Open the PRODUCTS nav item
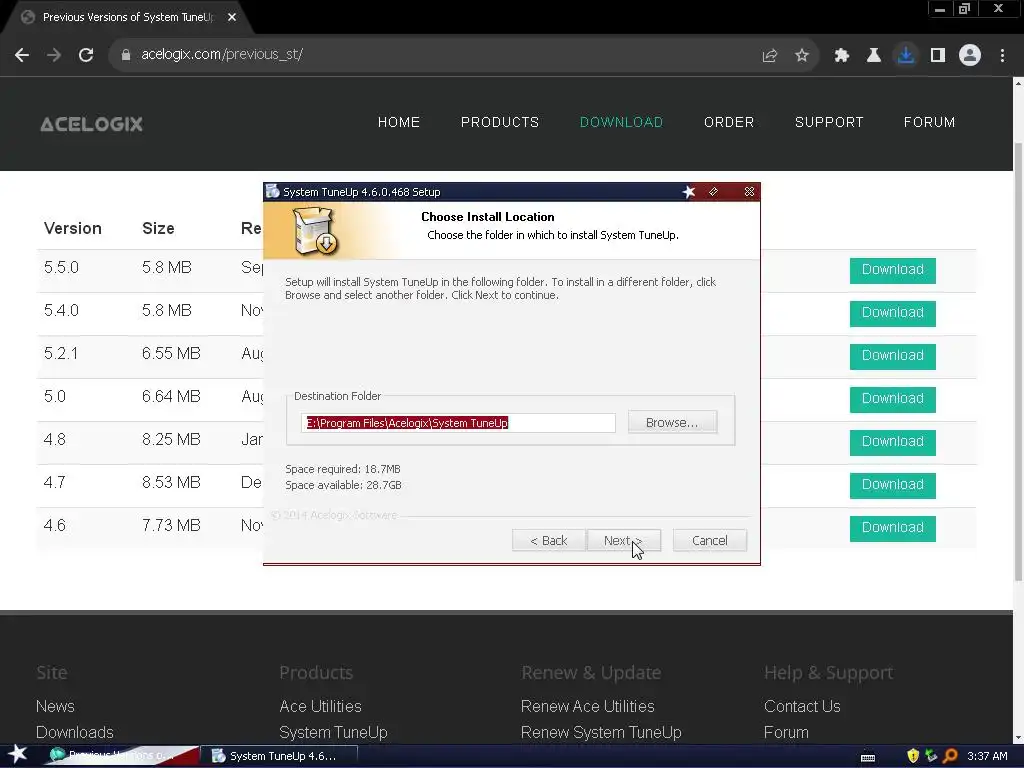The image size is (1024, 768). click(500, 122)
